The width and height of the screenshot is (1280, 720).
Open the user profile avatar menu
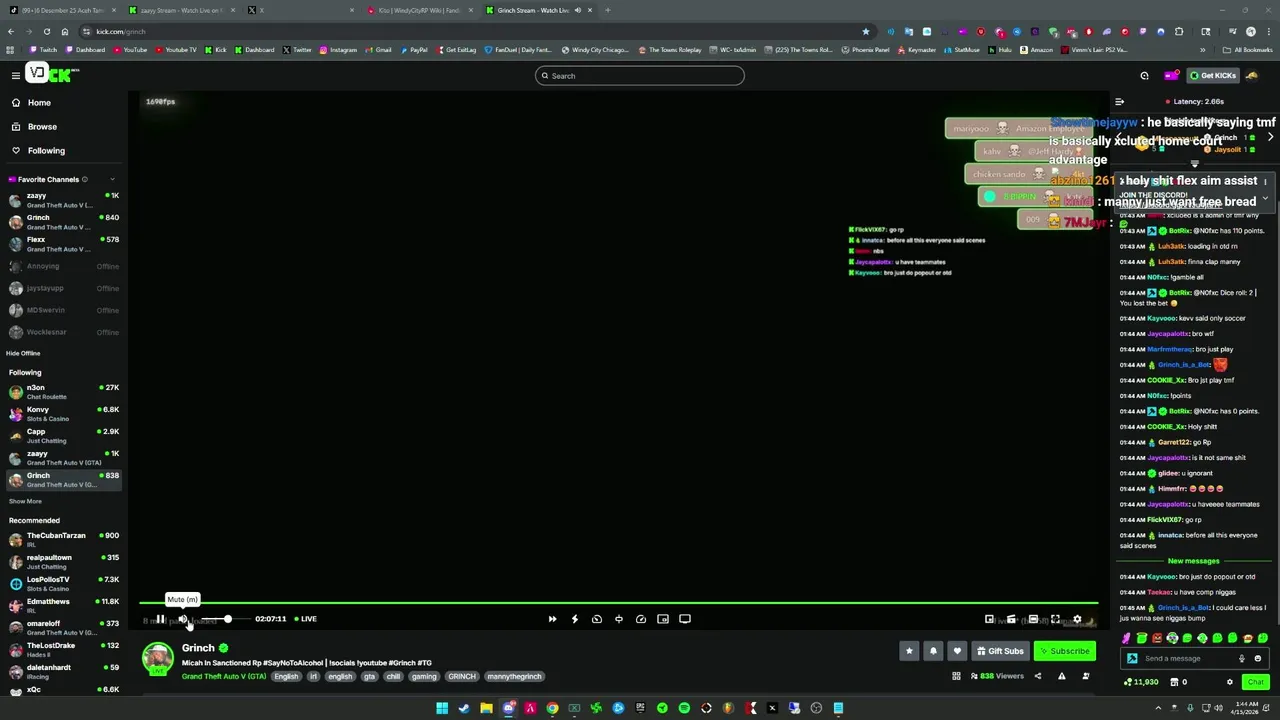[x=1252, y=76]
